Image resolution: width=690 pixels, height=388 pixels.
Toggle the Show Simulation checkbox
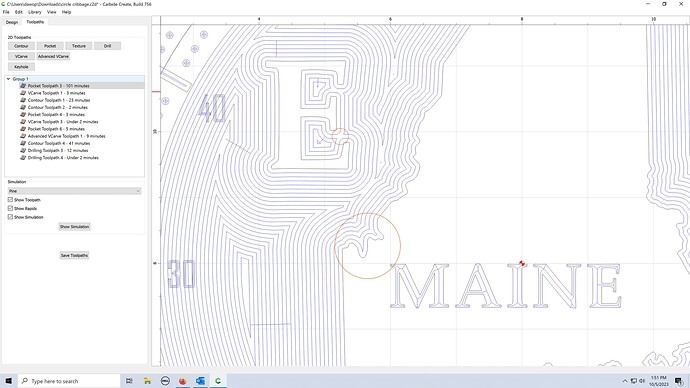tap(10, 217)
